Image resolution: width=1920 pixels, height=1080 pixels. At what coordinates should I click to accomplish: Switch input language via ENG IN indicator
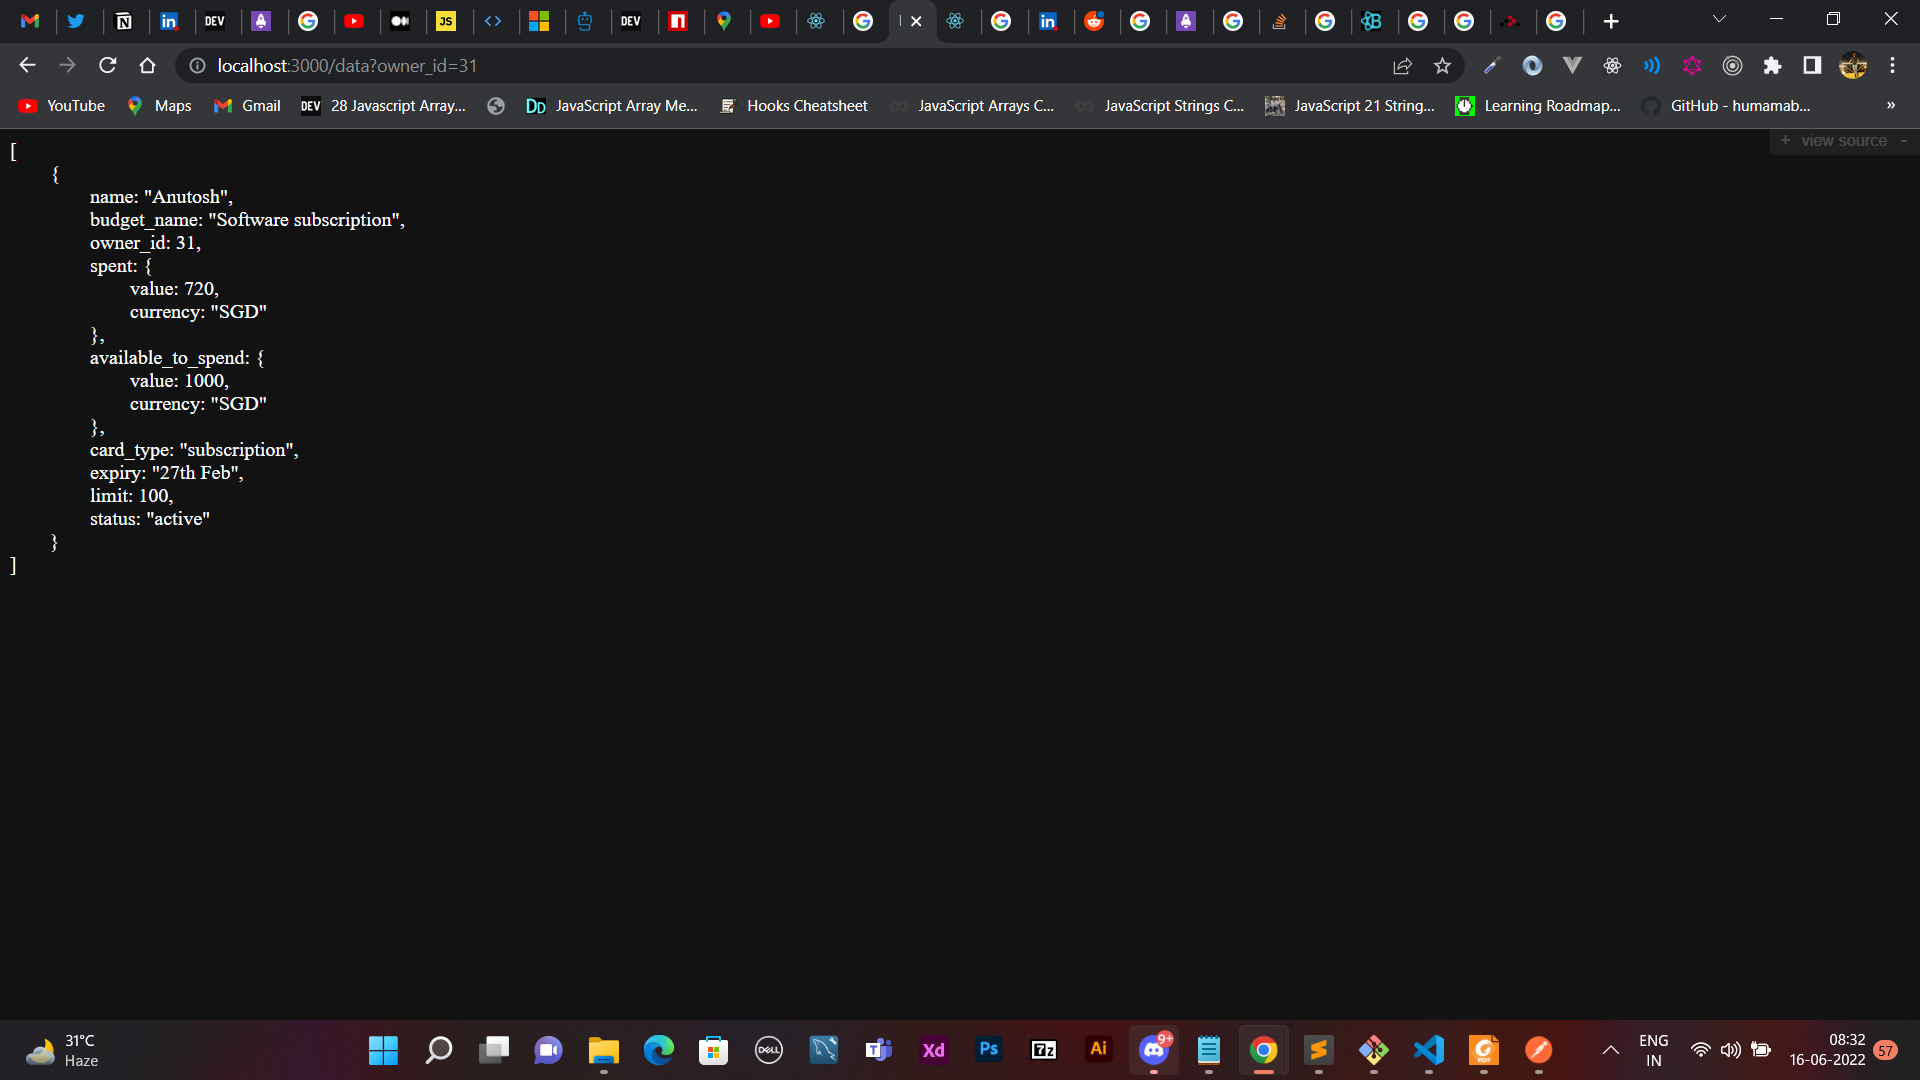[x=1654, y=1049]
